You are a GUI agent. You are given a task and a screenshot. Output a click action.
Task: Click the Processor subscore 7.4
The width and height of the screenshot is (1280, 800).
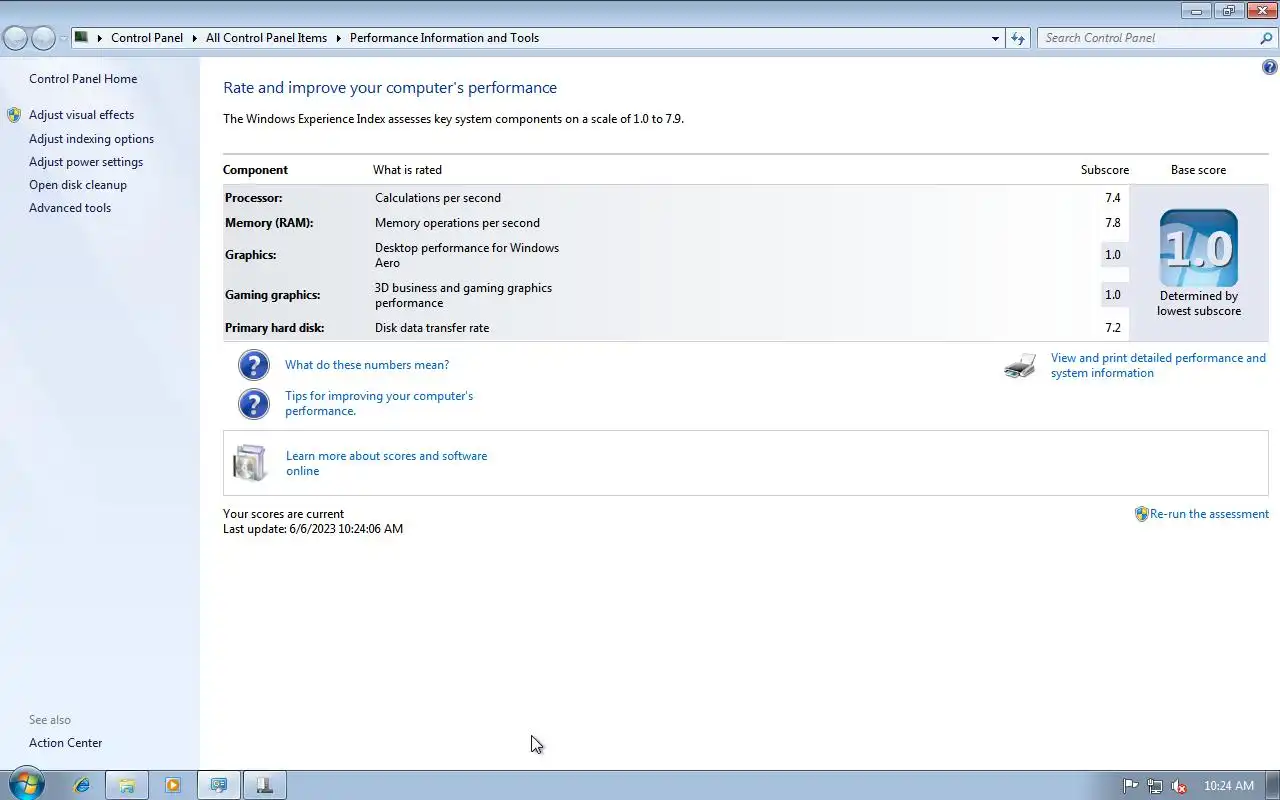(x=1113, y=198)
